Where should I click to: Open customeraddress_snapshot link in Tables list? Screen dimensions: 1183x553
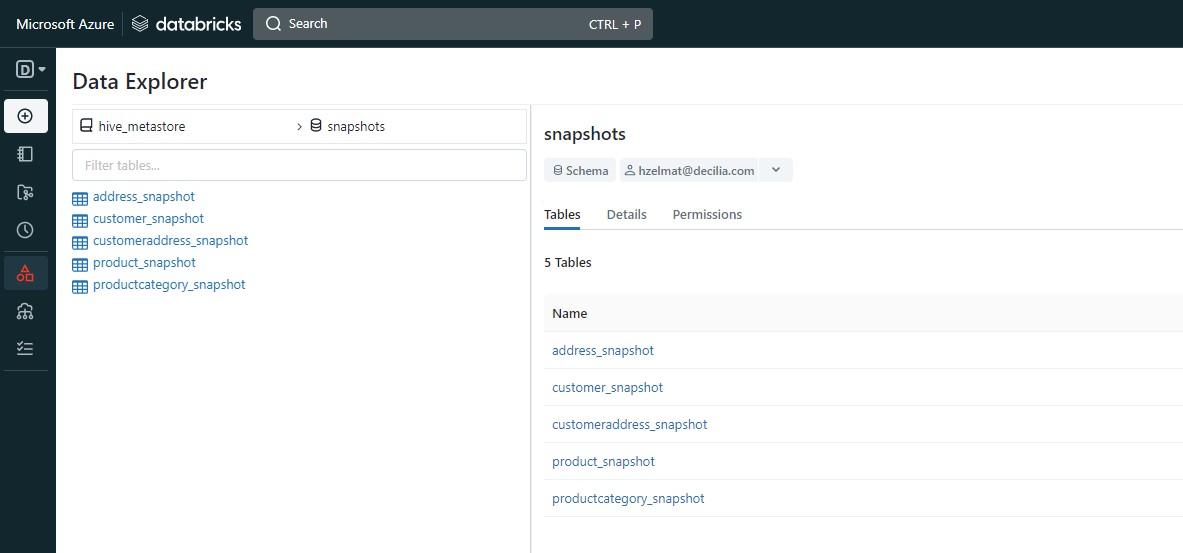[630, 425]
